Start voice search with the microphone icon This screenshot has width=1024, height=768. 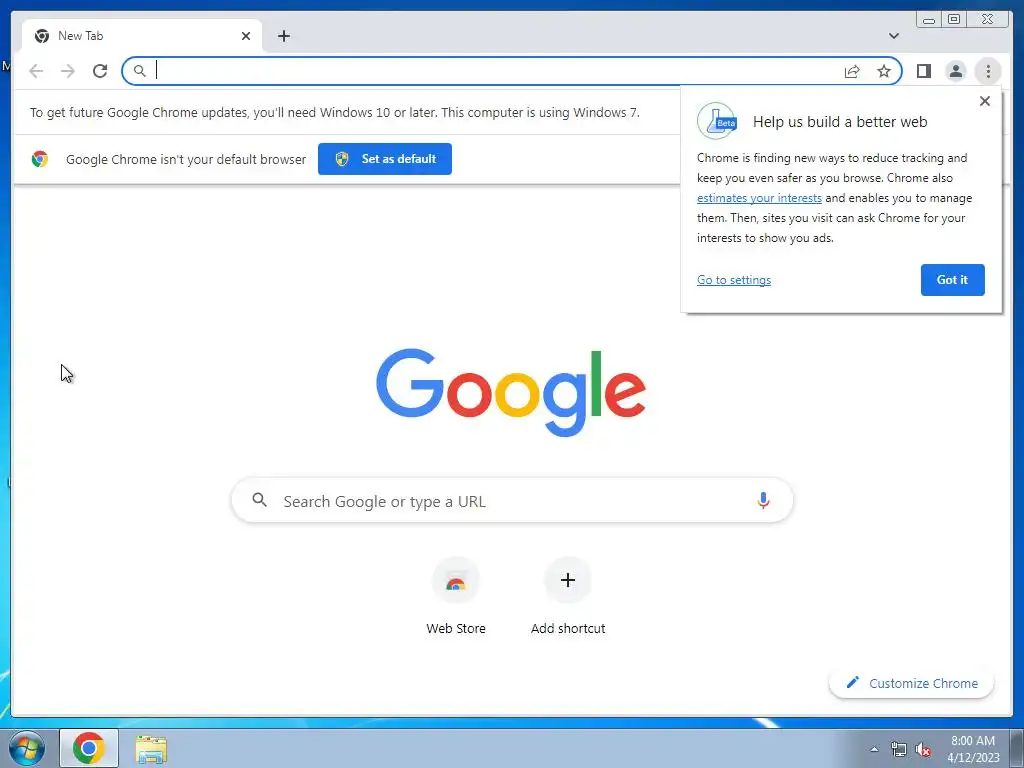click(x=763, y=501)
